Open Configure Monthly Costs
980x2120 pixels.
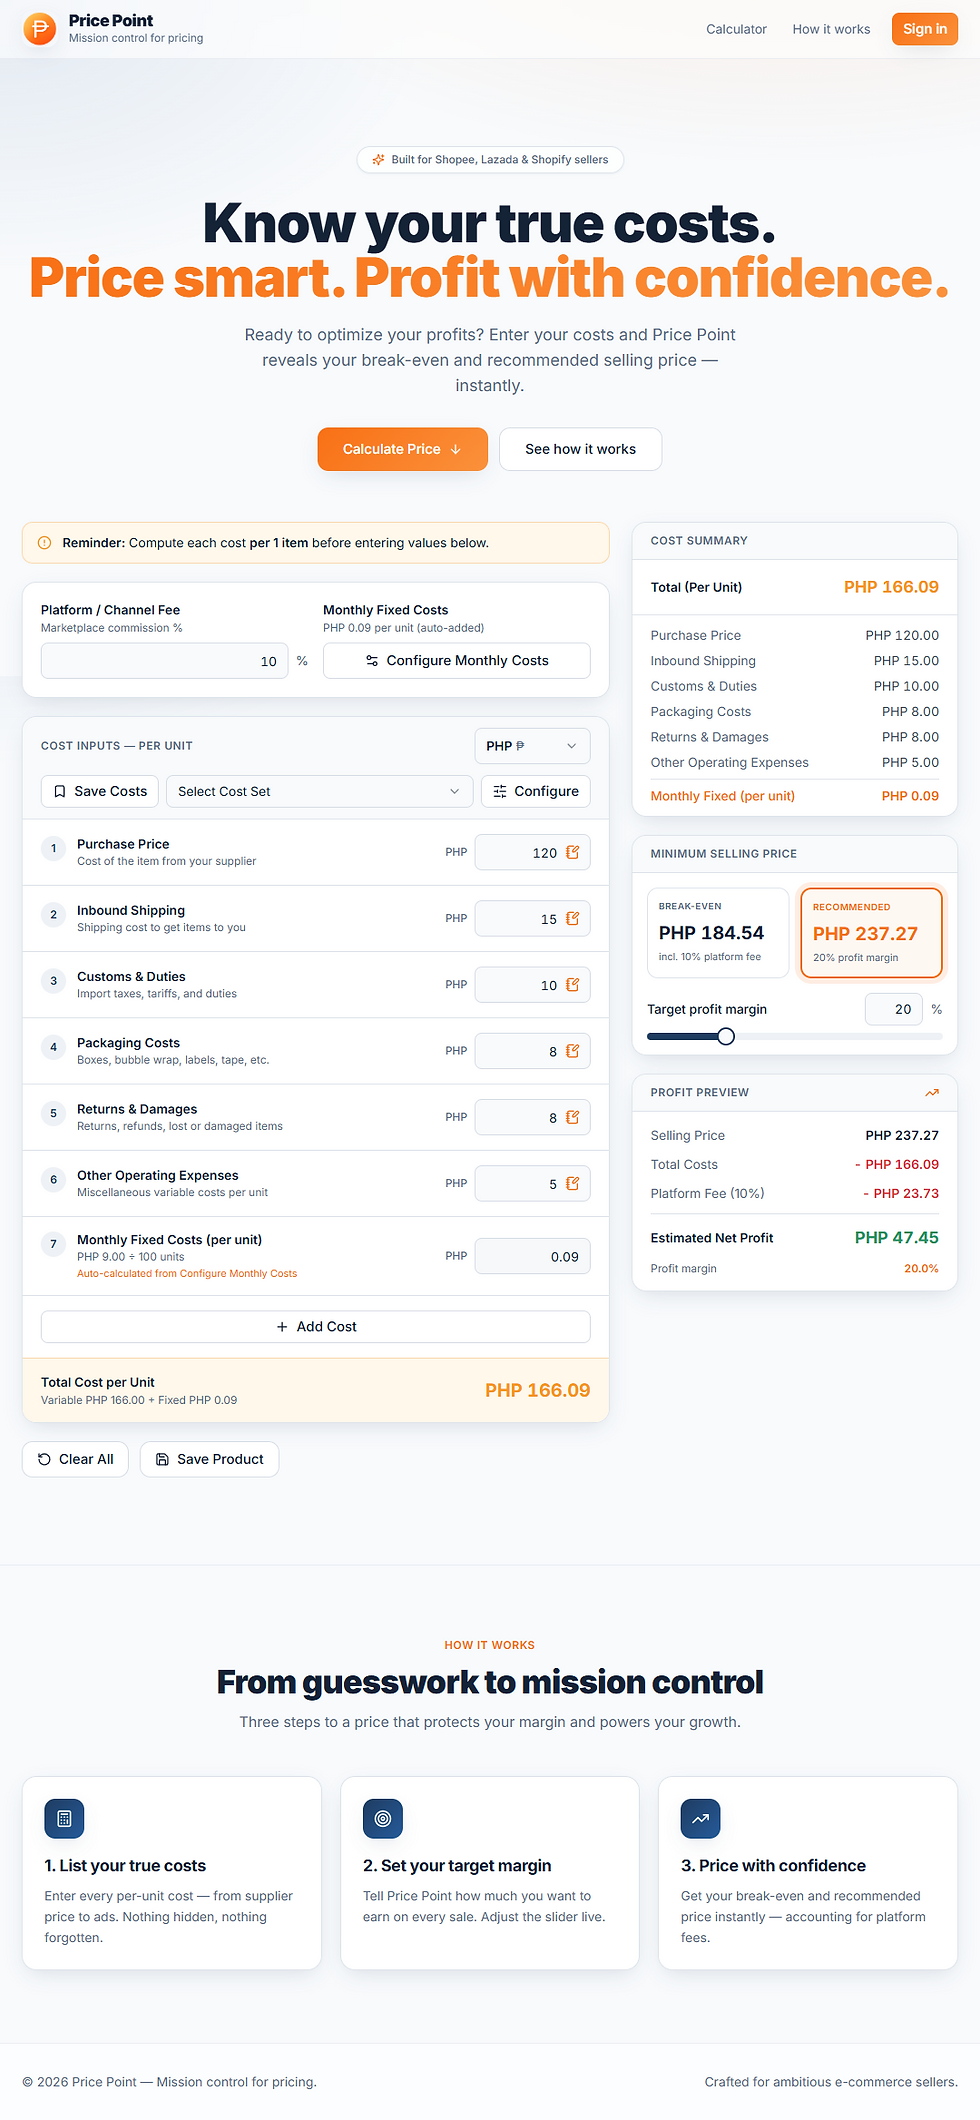(457, 660)
